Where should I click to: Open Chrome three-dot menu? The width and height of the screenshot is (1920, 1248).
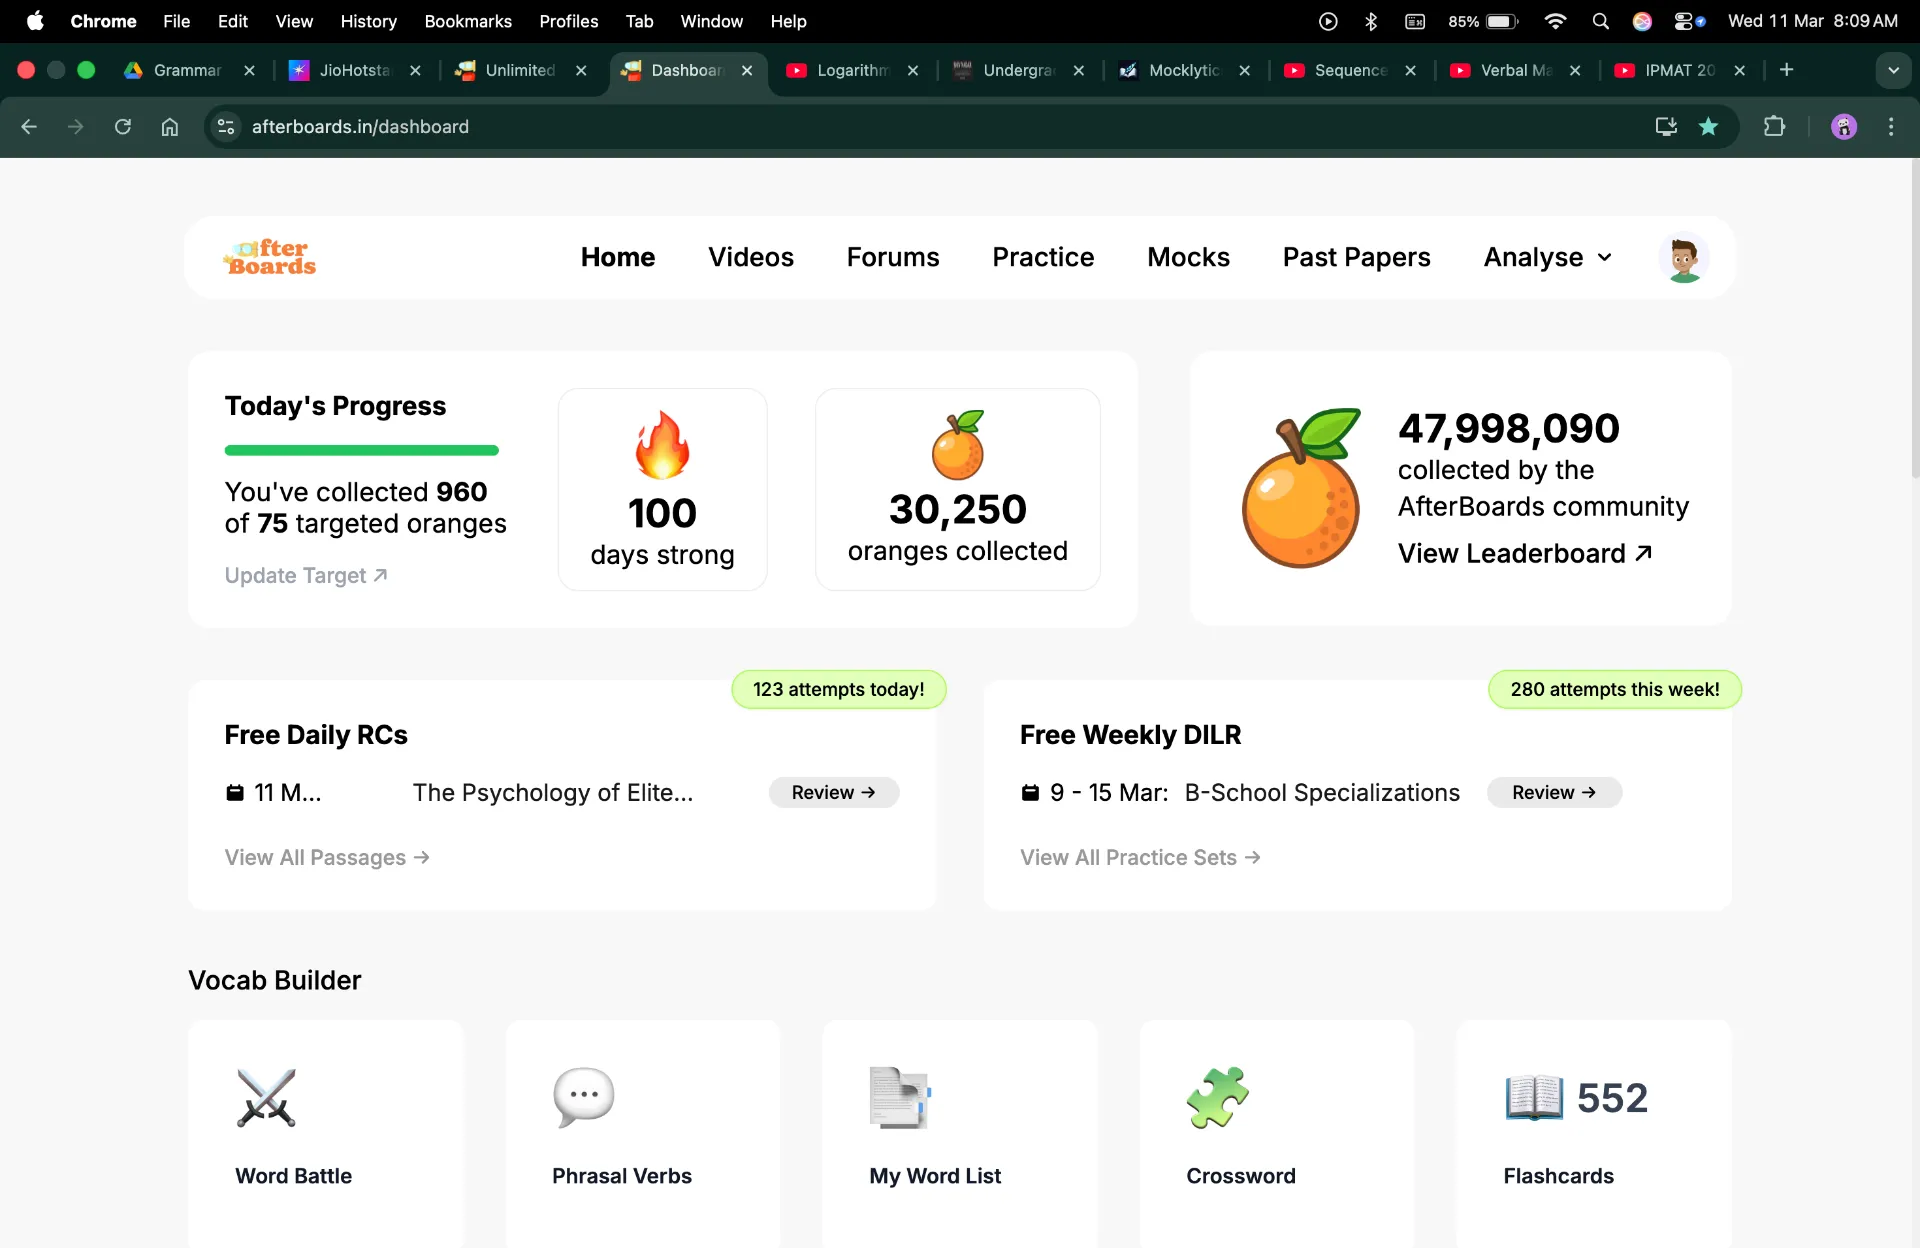[x=1890, y=126]
